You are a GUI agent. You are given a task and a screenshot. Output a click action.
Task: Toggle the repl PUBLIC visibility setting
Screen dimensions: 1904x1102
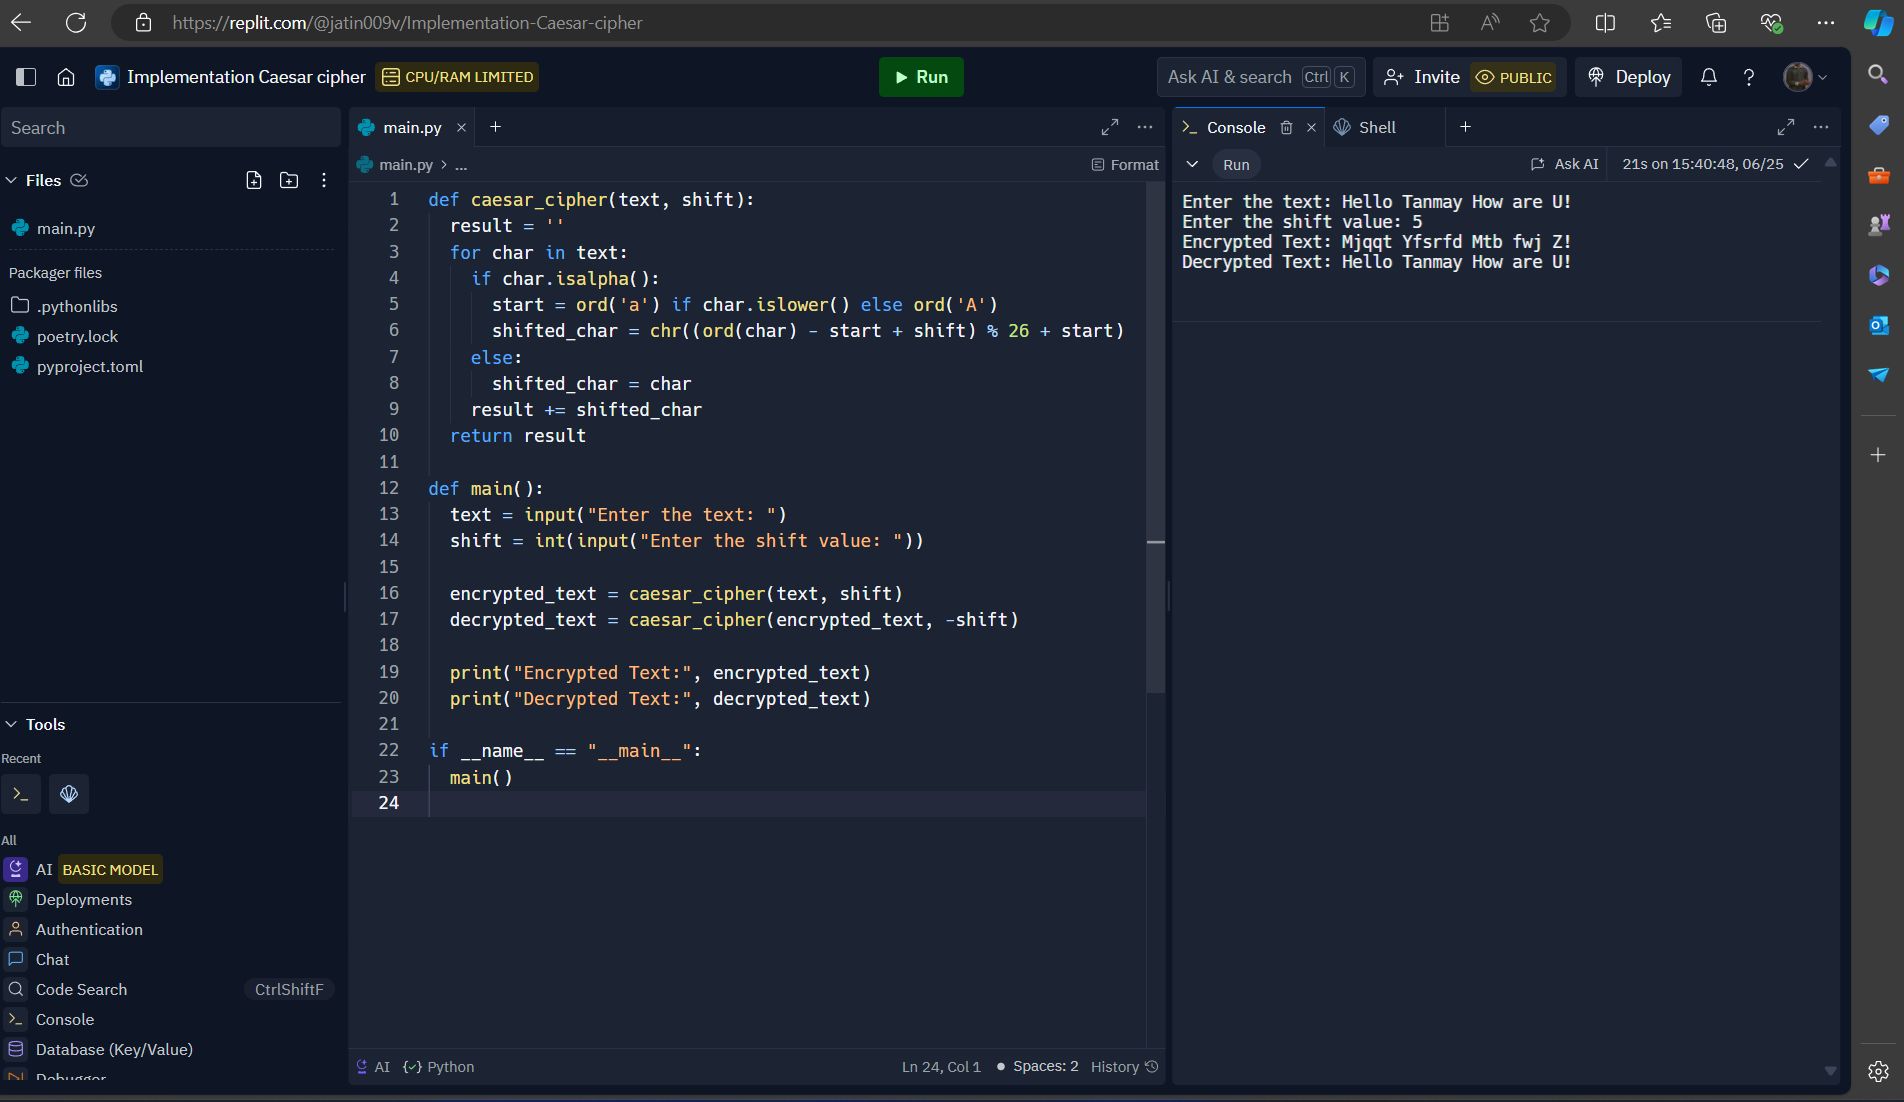pos(1513,77)
